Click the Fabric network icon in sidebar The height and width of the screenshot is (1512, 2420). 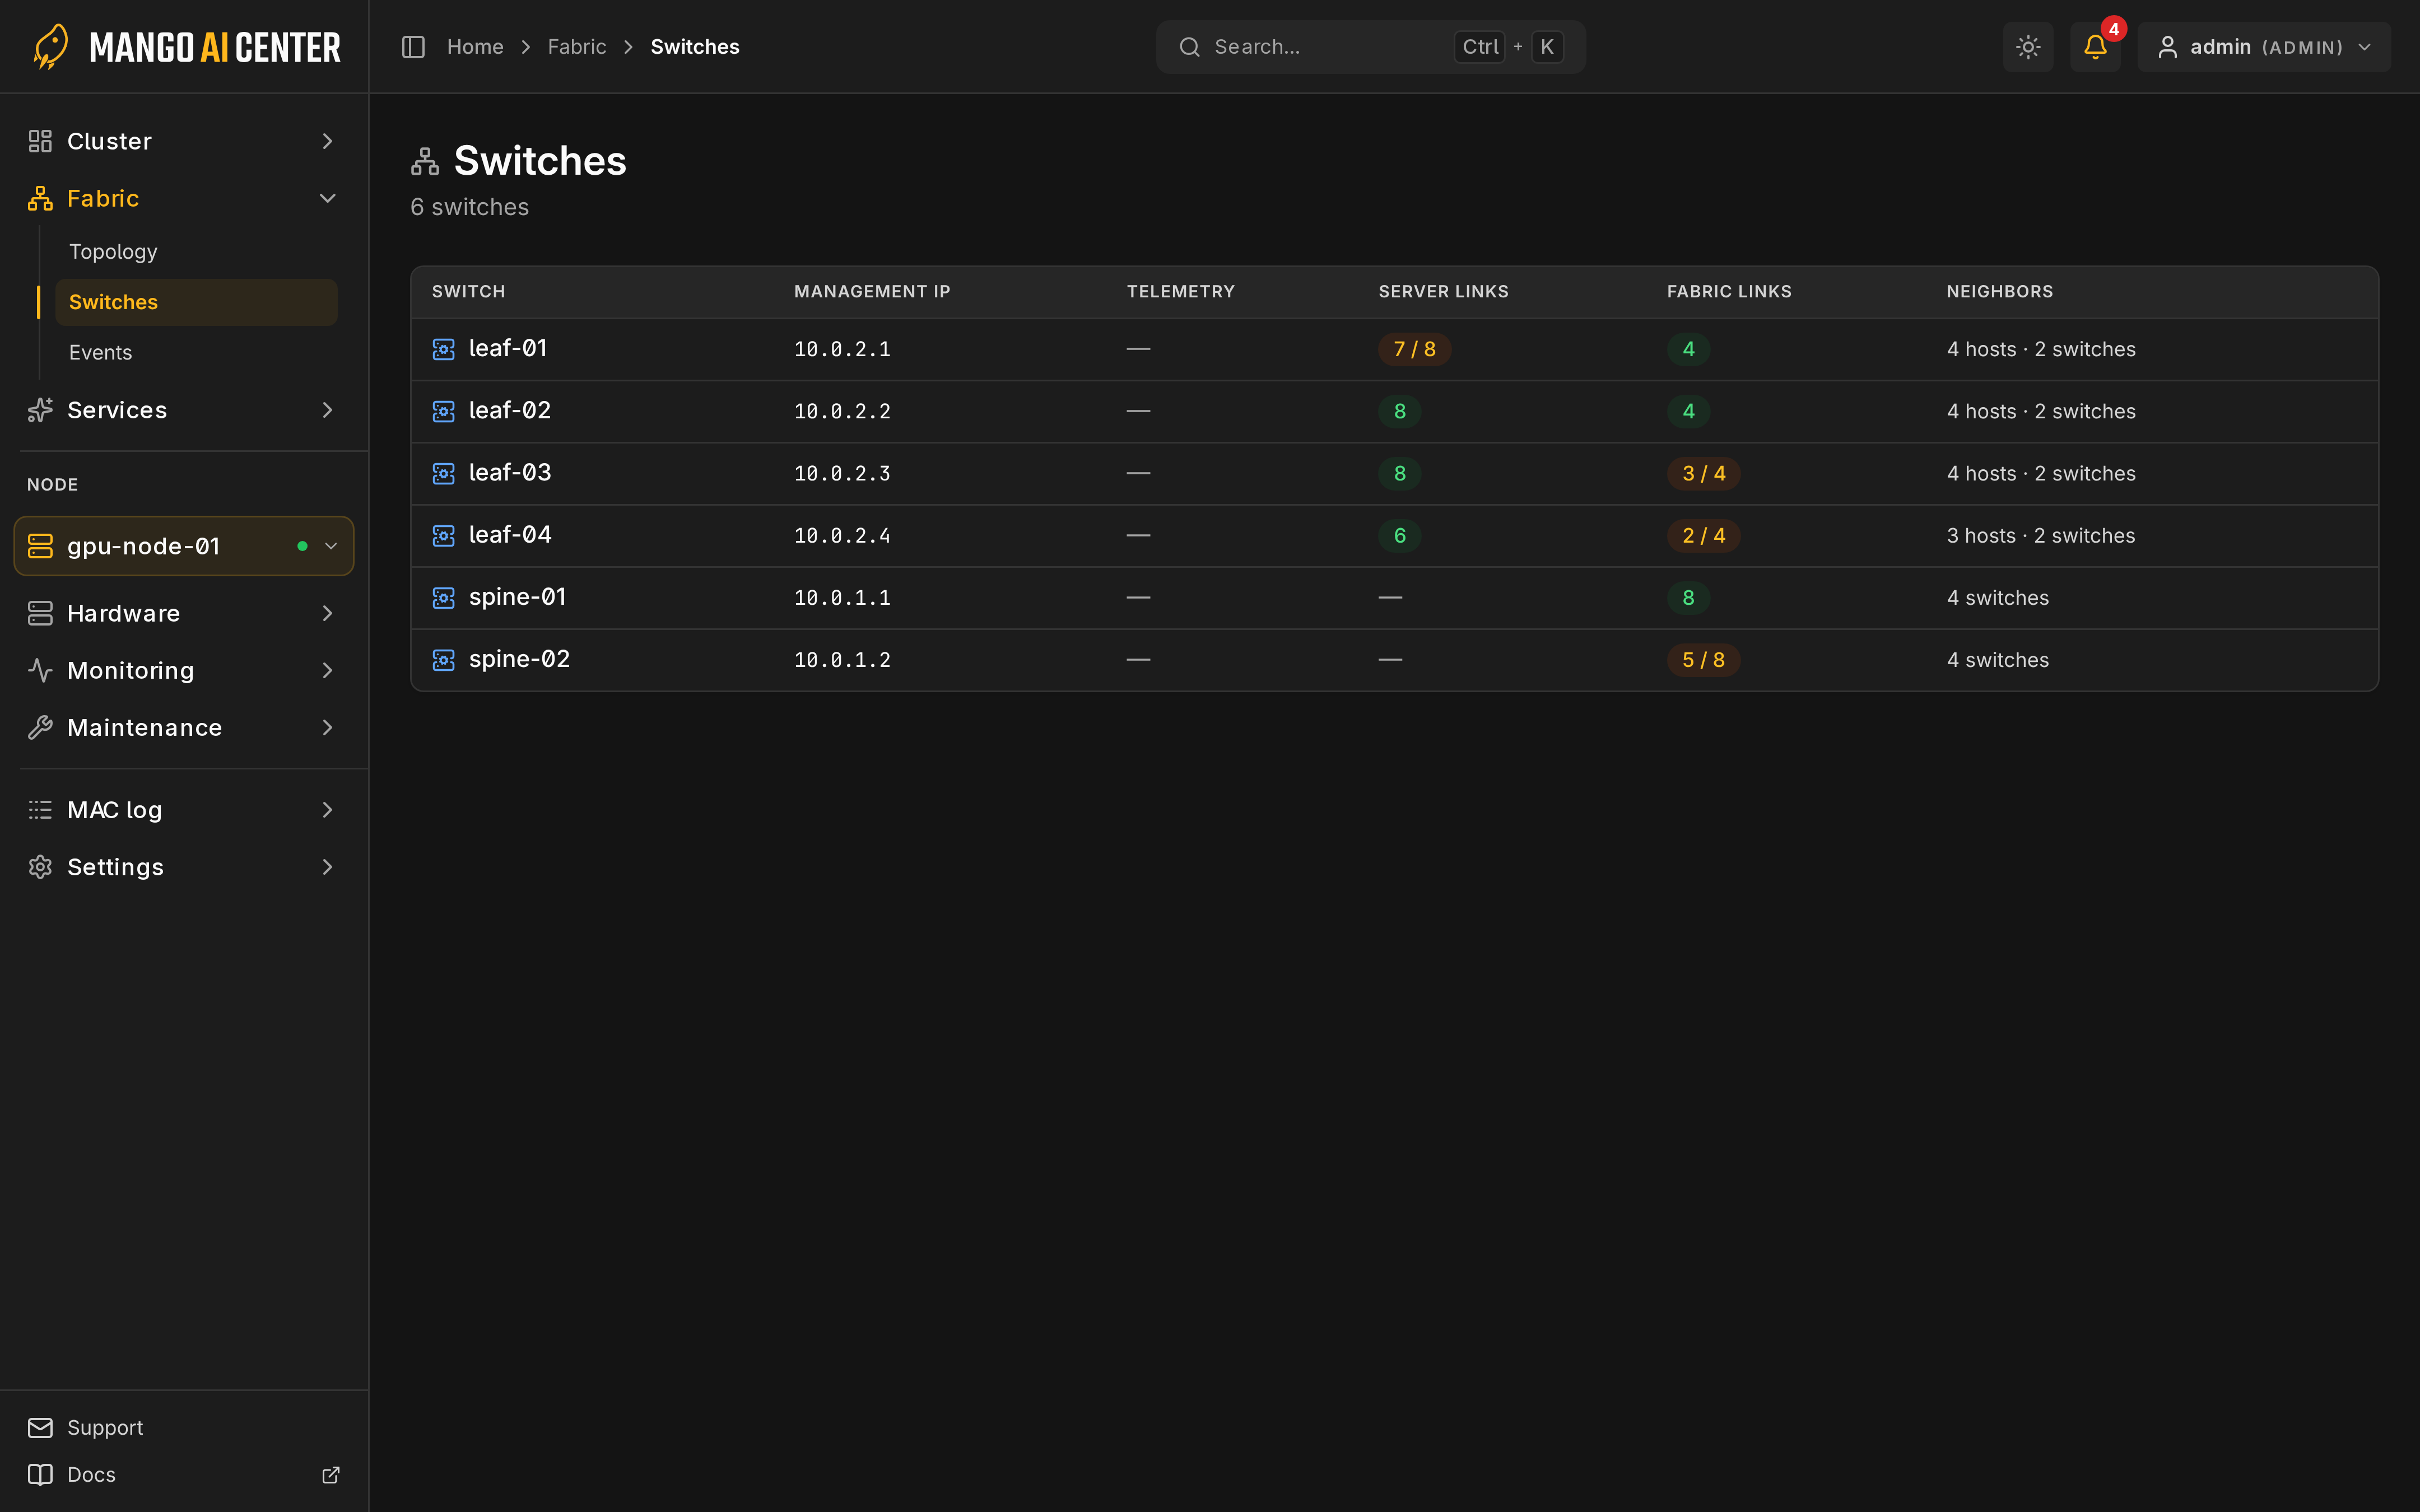click(40, 198)
